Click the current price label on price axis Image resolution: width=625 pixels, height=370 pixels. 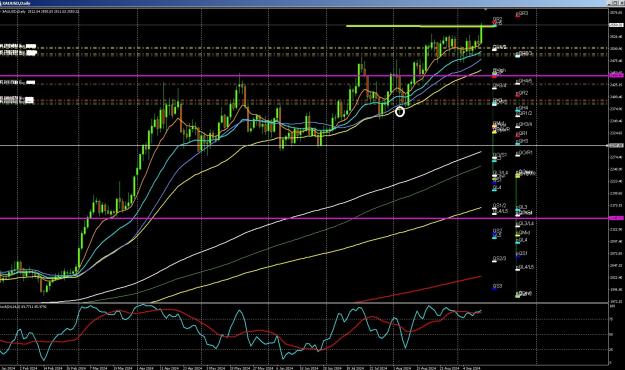click(616, 25)
